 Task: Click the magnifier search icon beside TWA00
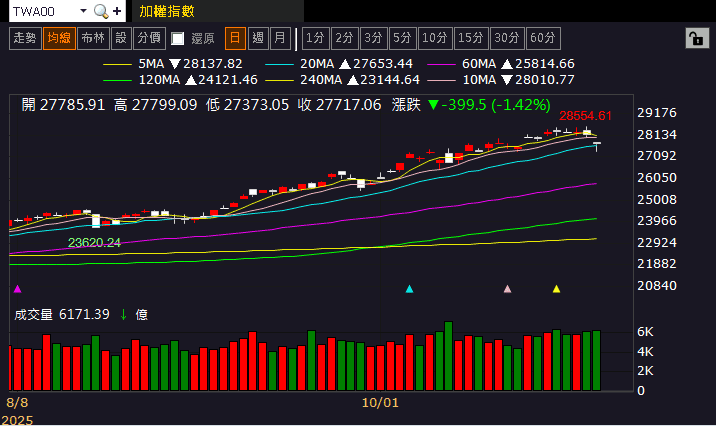pyautogui.click(x=101, y=12)
